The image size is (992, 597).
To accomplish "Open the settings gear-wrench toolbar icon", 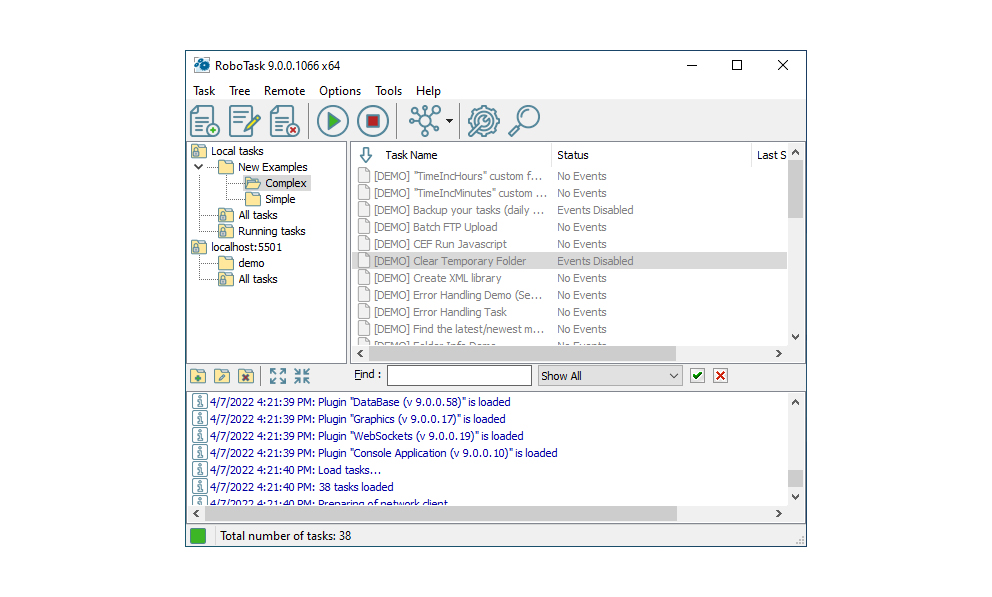I will pyautogui.click(x=483, y=121).
